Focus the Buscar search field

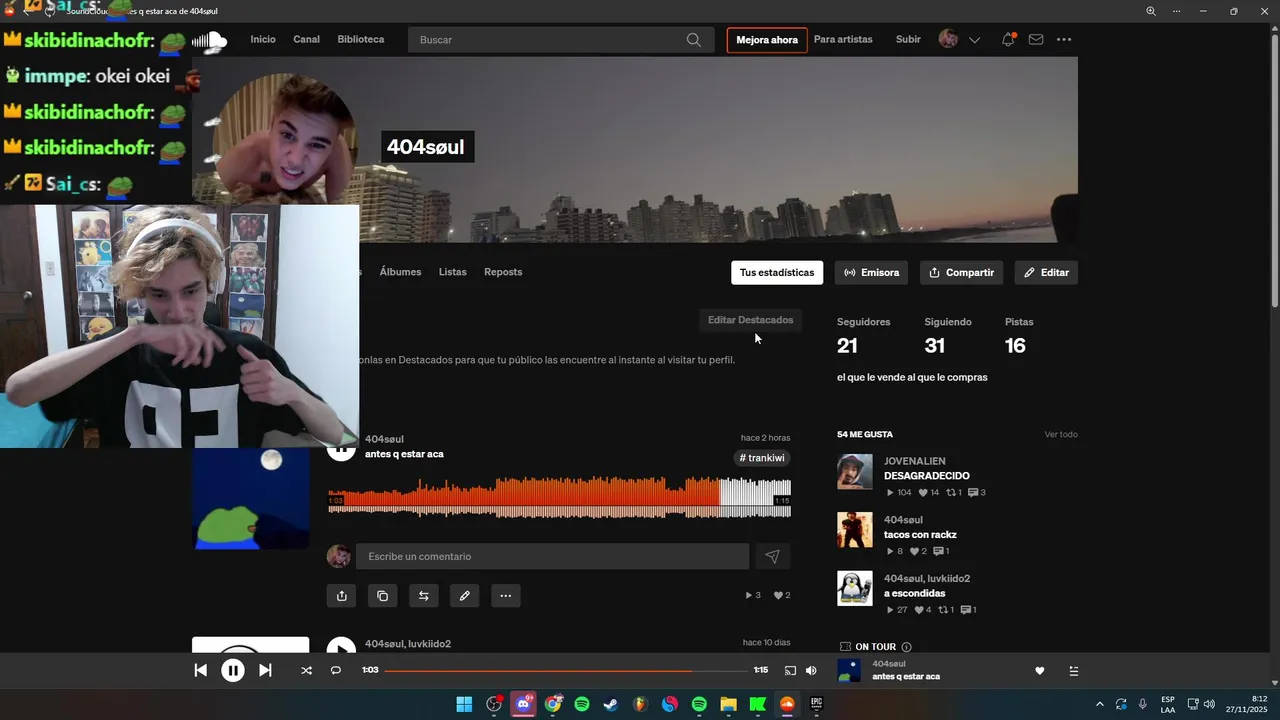560,40
